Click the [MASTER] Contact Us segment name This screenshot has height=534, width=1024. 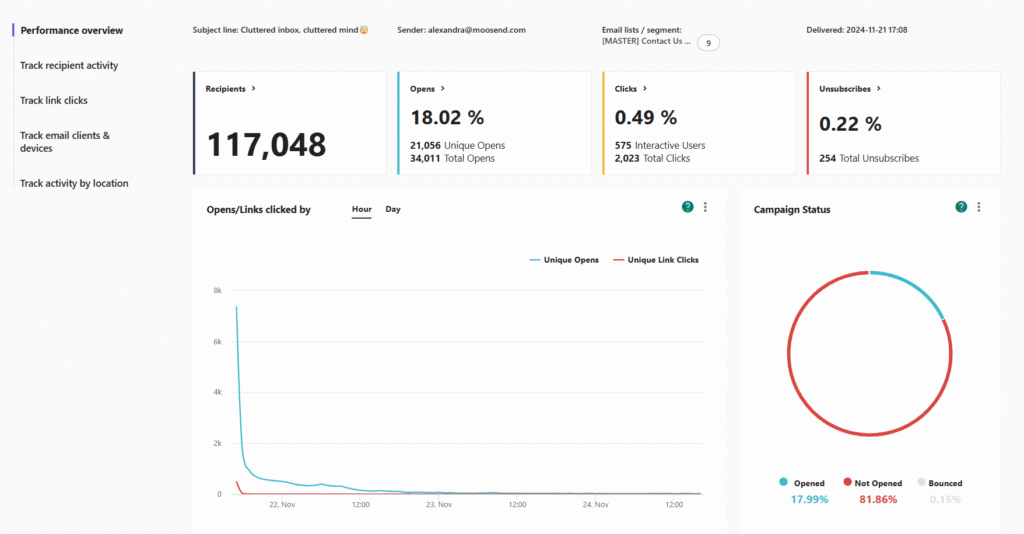click(x=646, y=41)
